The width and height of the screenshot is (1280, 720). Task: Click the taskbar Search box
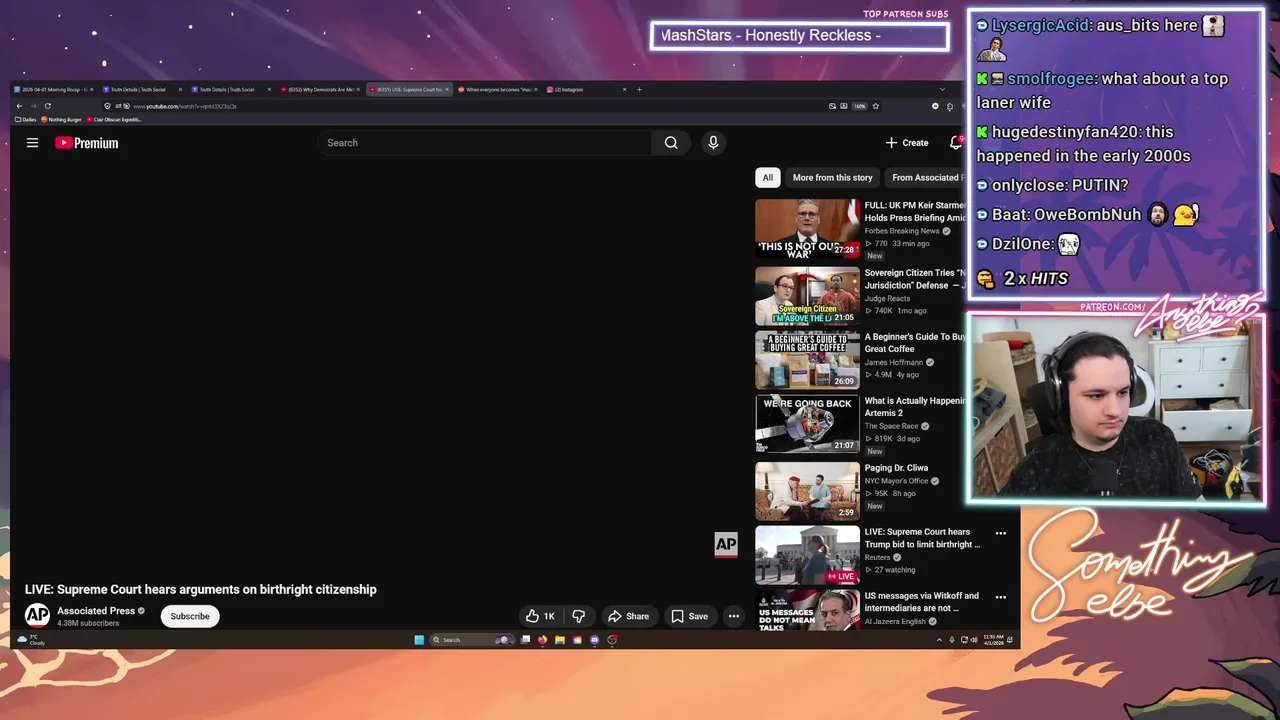coord(472,640)
